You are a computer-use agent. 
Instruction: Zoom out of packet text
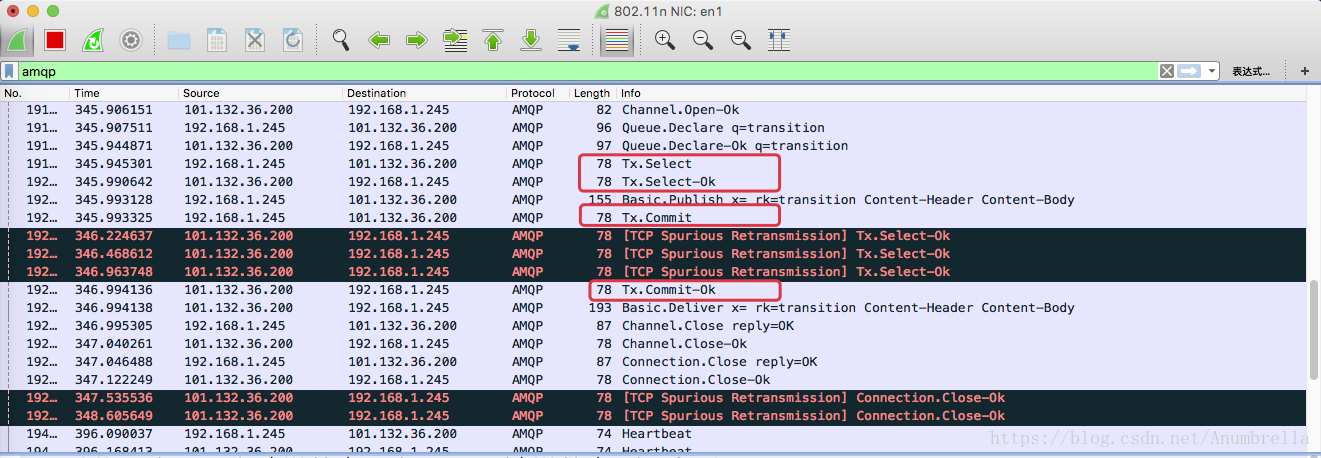pos(702,40)
